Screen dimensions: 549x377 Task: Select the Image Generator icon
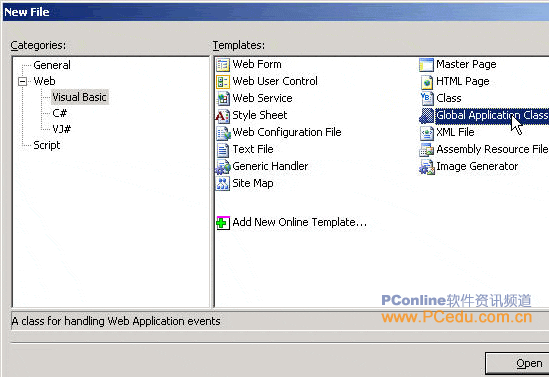(426, 167)
